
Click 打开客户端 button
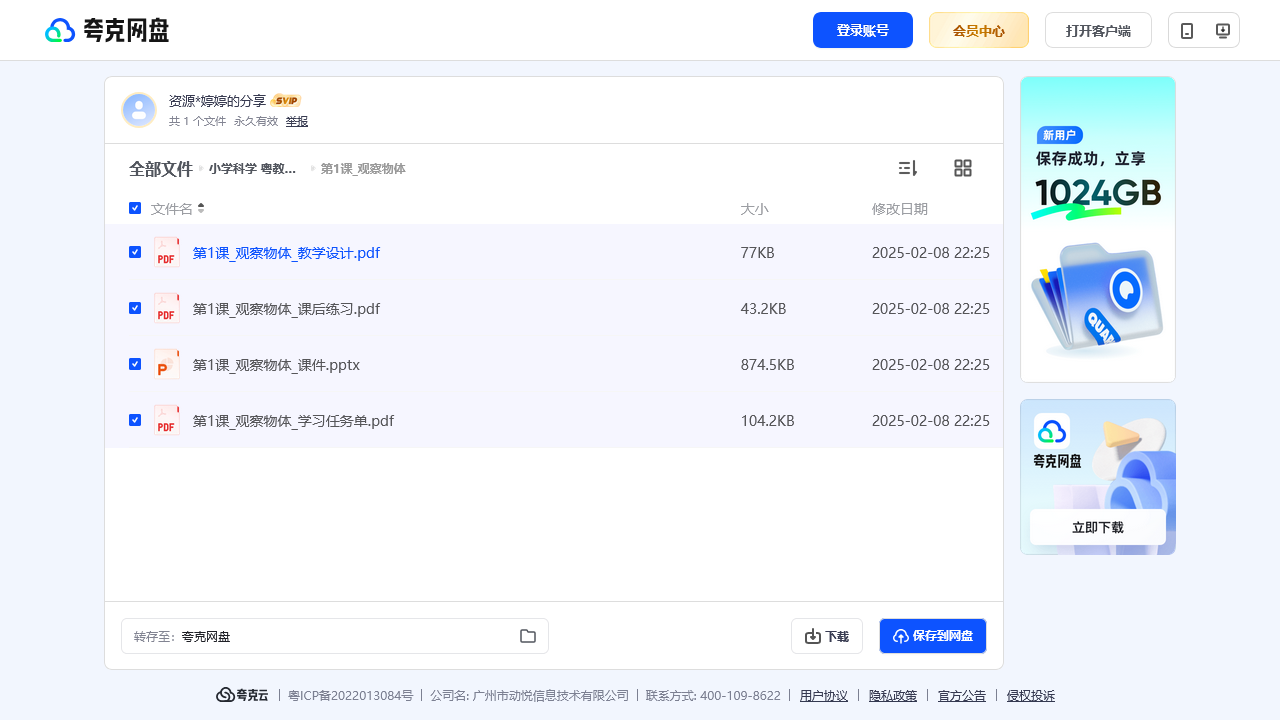pos(1098,30)
